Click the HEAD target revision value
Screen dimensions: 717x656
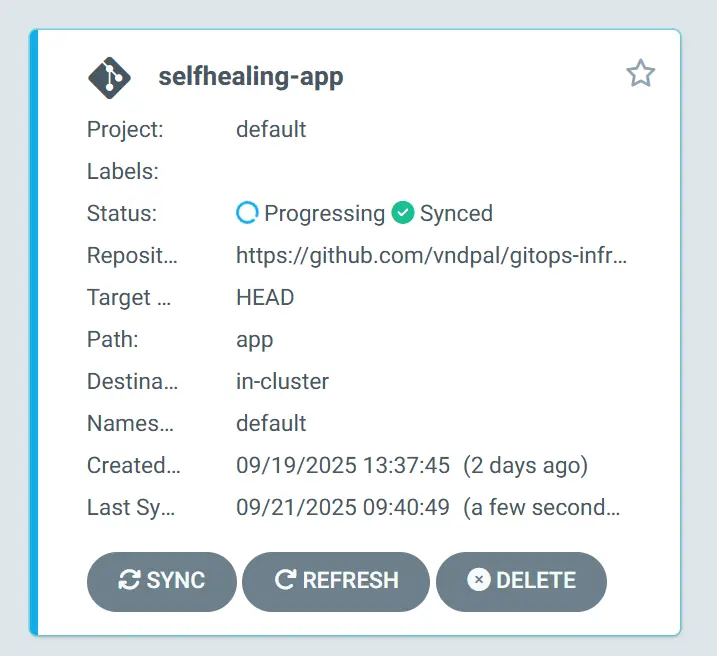(x=265, y=297)
